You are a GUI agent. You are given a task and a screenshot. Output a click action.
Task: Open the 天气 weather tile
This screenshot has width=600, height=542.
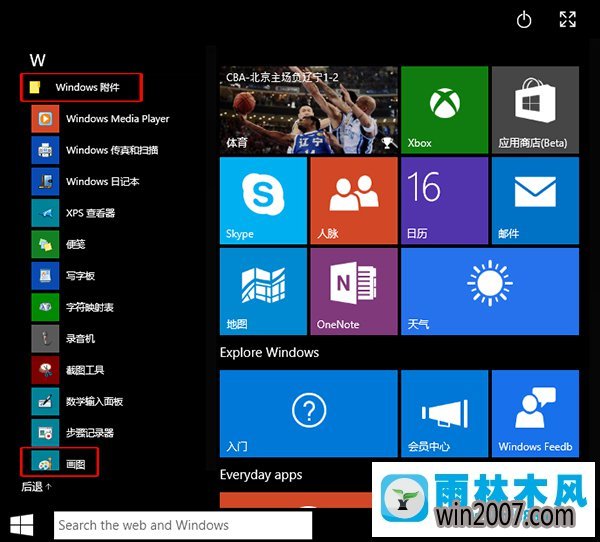490,291
